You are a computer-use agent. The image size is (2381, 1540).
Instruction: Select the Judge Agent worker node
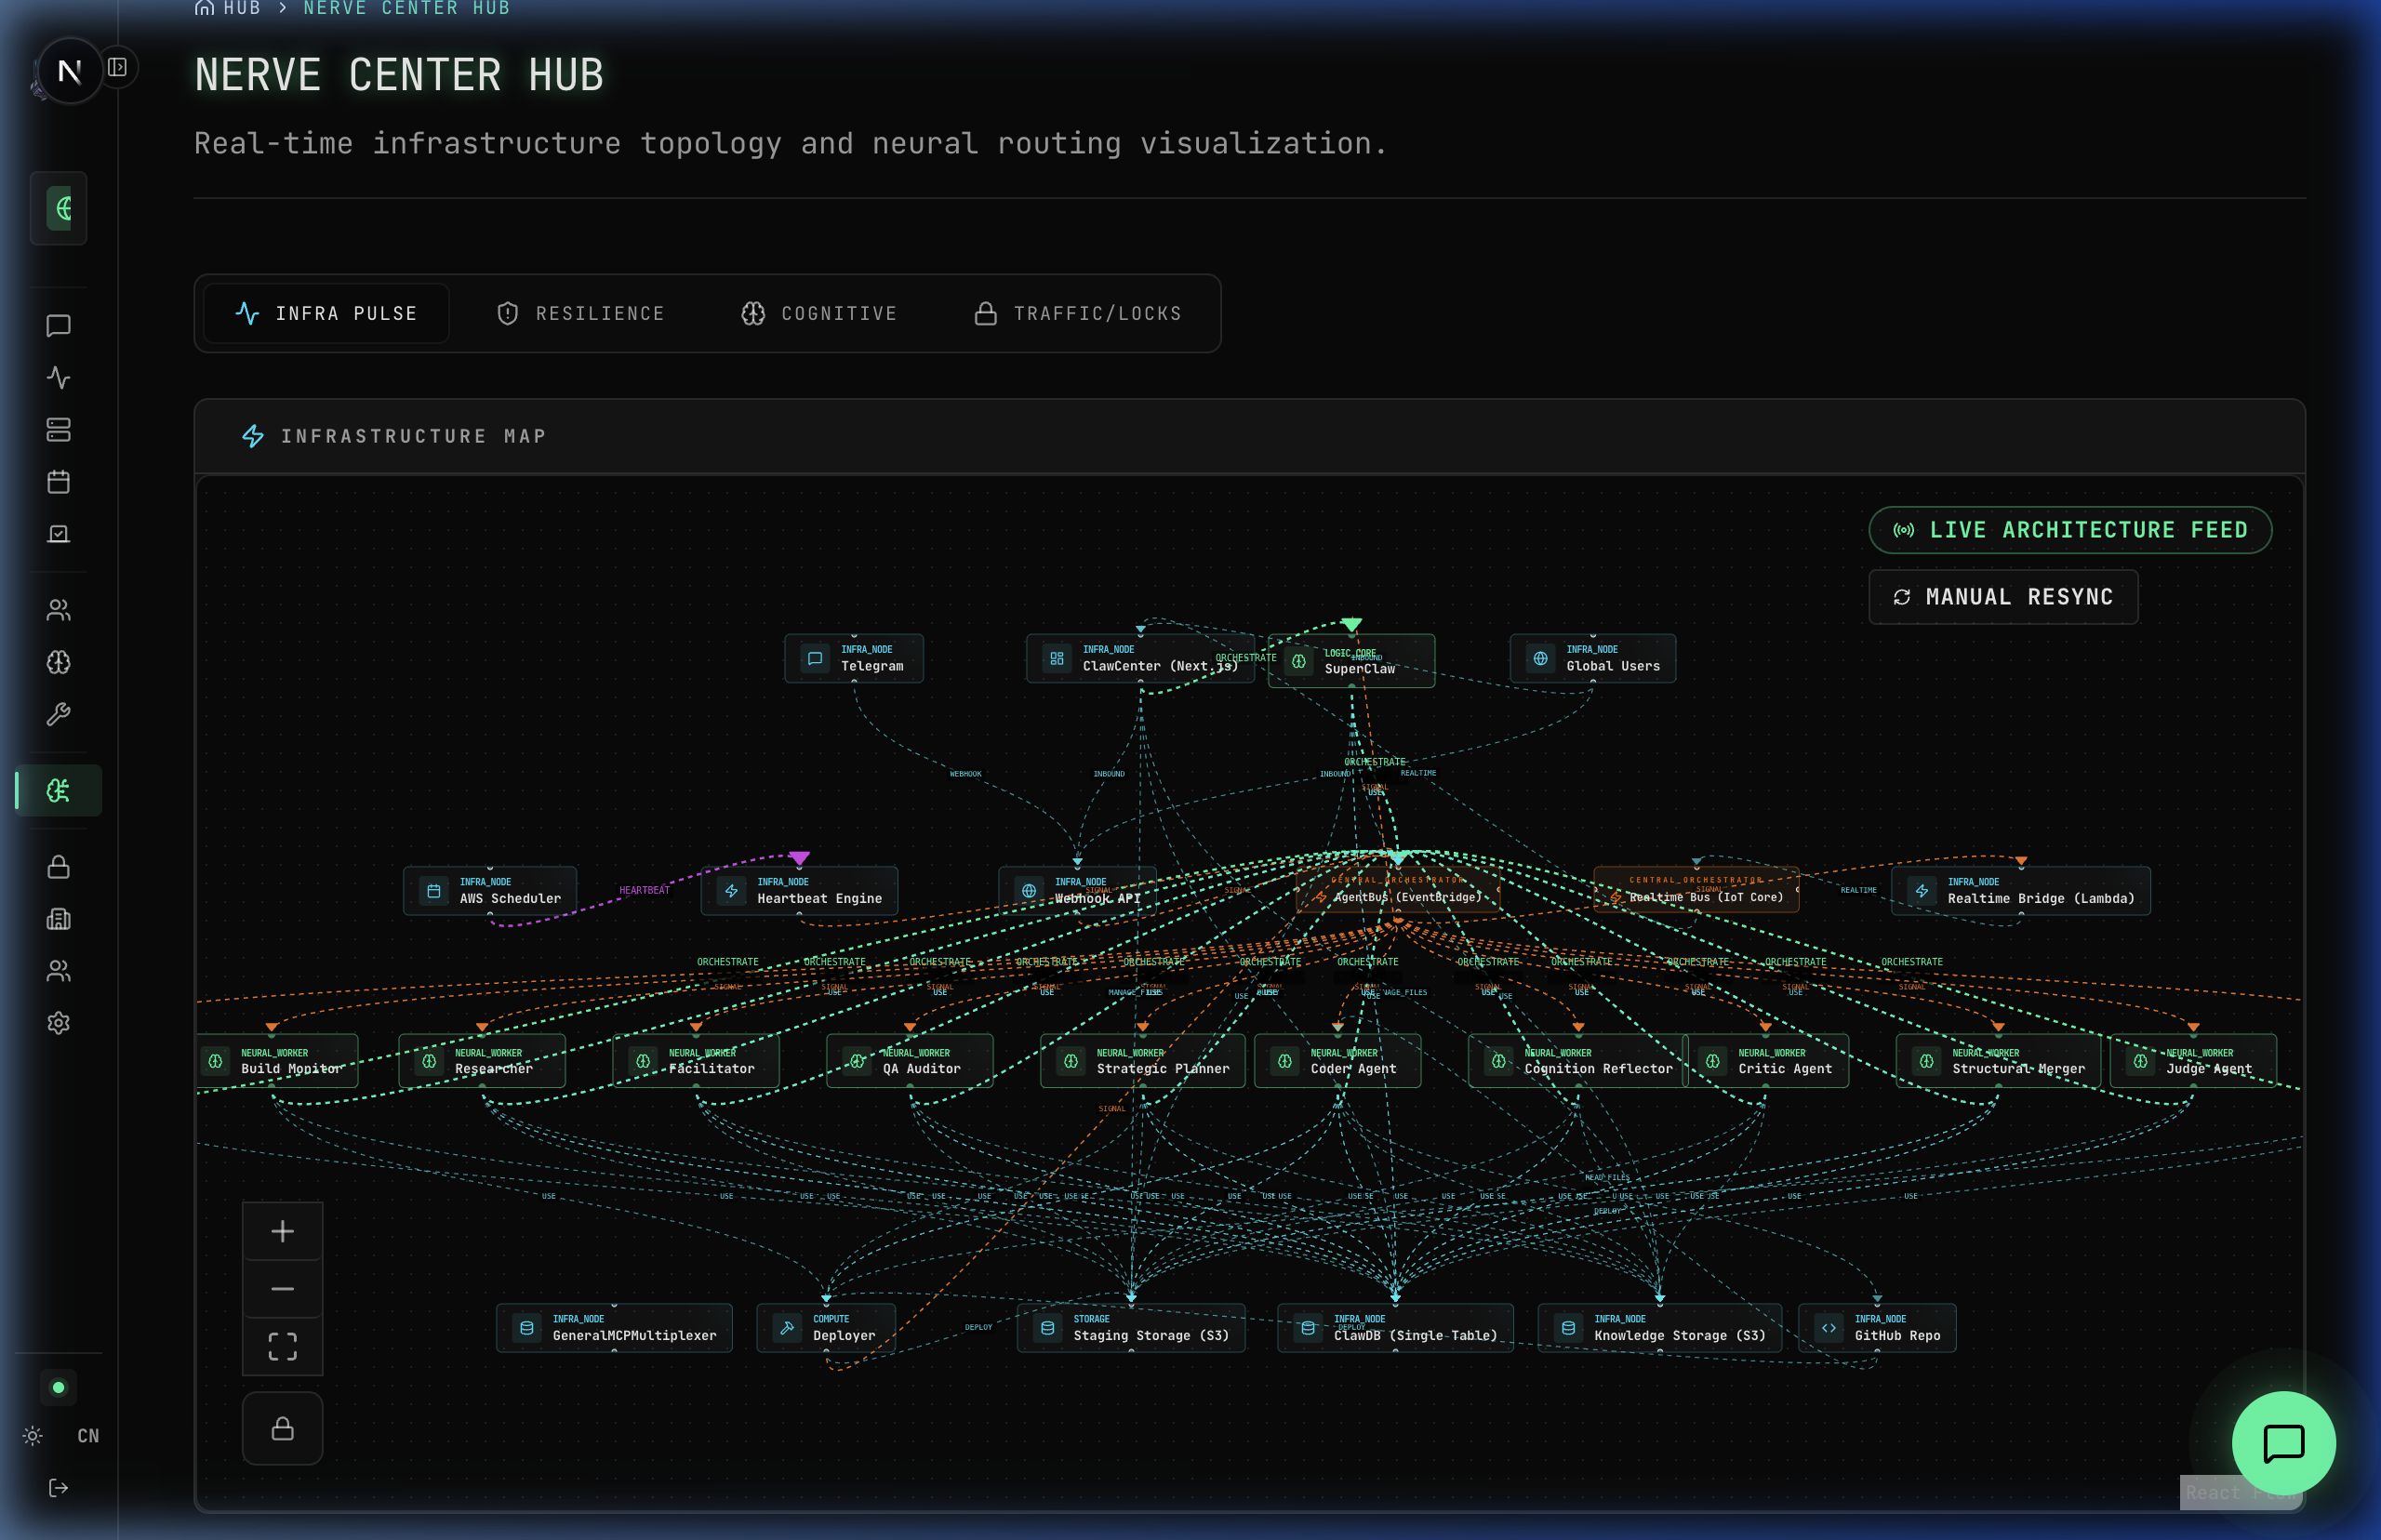point(2194,1061)
